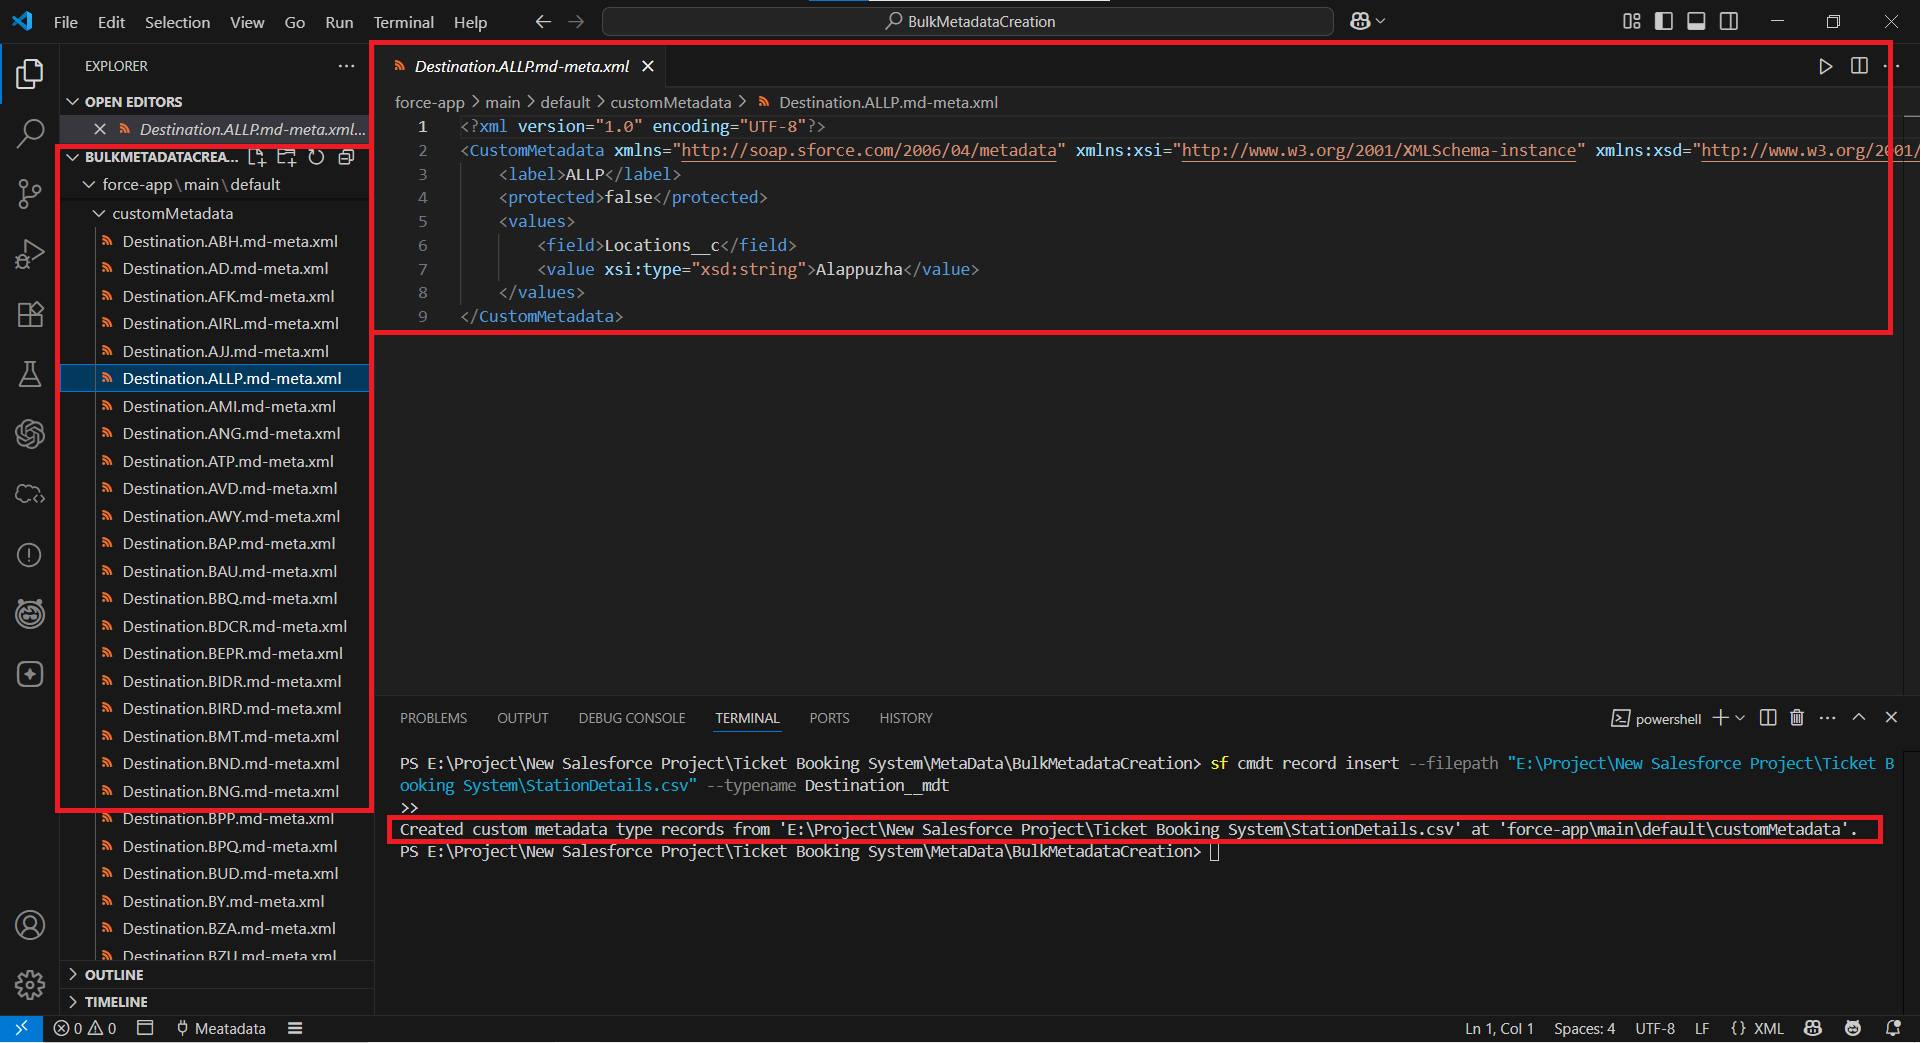Open the Extensions view

point(30,314)
